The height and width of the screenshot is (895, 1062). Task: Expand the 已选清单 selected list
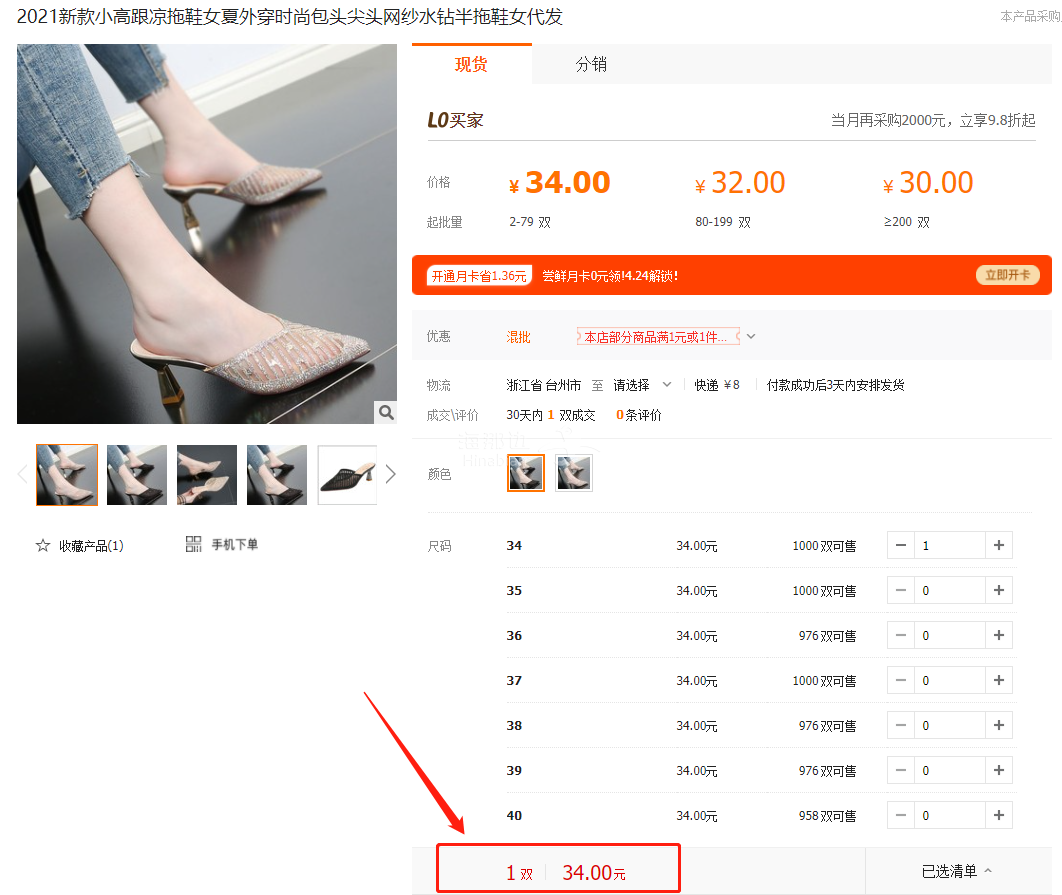pyautogui.click(x=957, y=872)
